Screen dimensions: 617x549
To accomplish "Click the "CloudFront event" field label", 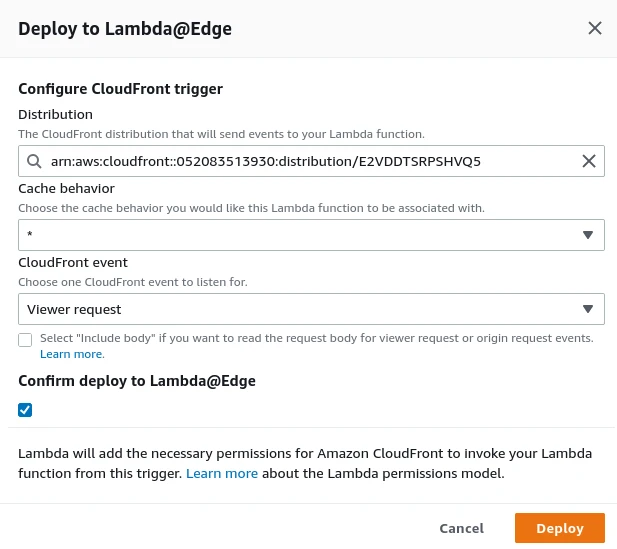I will 72,262.
